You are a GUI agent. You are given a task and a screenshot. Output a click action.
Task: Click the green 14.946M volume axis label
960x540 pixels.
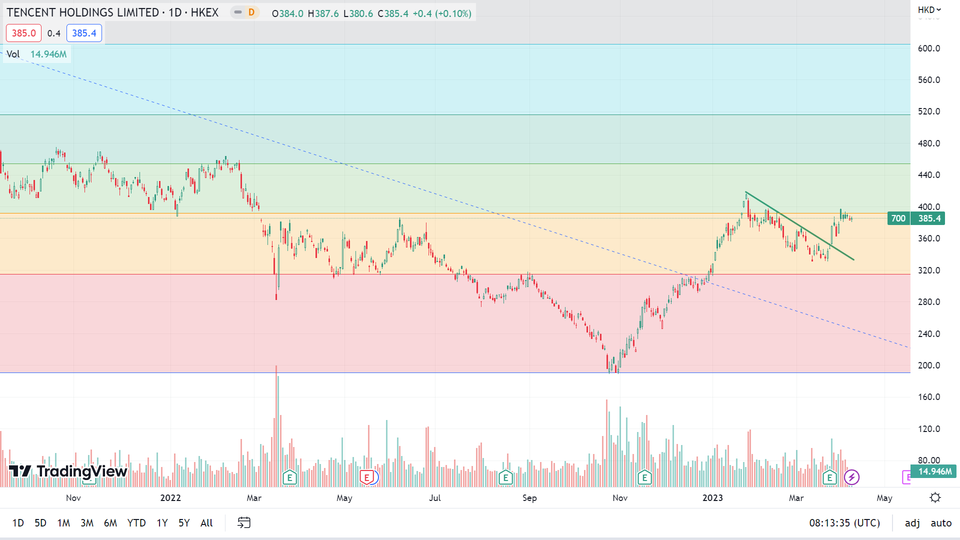(933, 471)
